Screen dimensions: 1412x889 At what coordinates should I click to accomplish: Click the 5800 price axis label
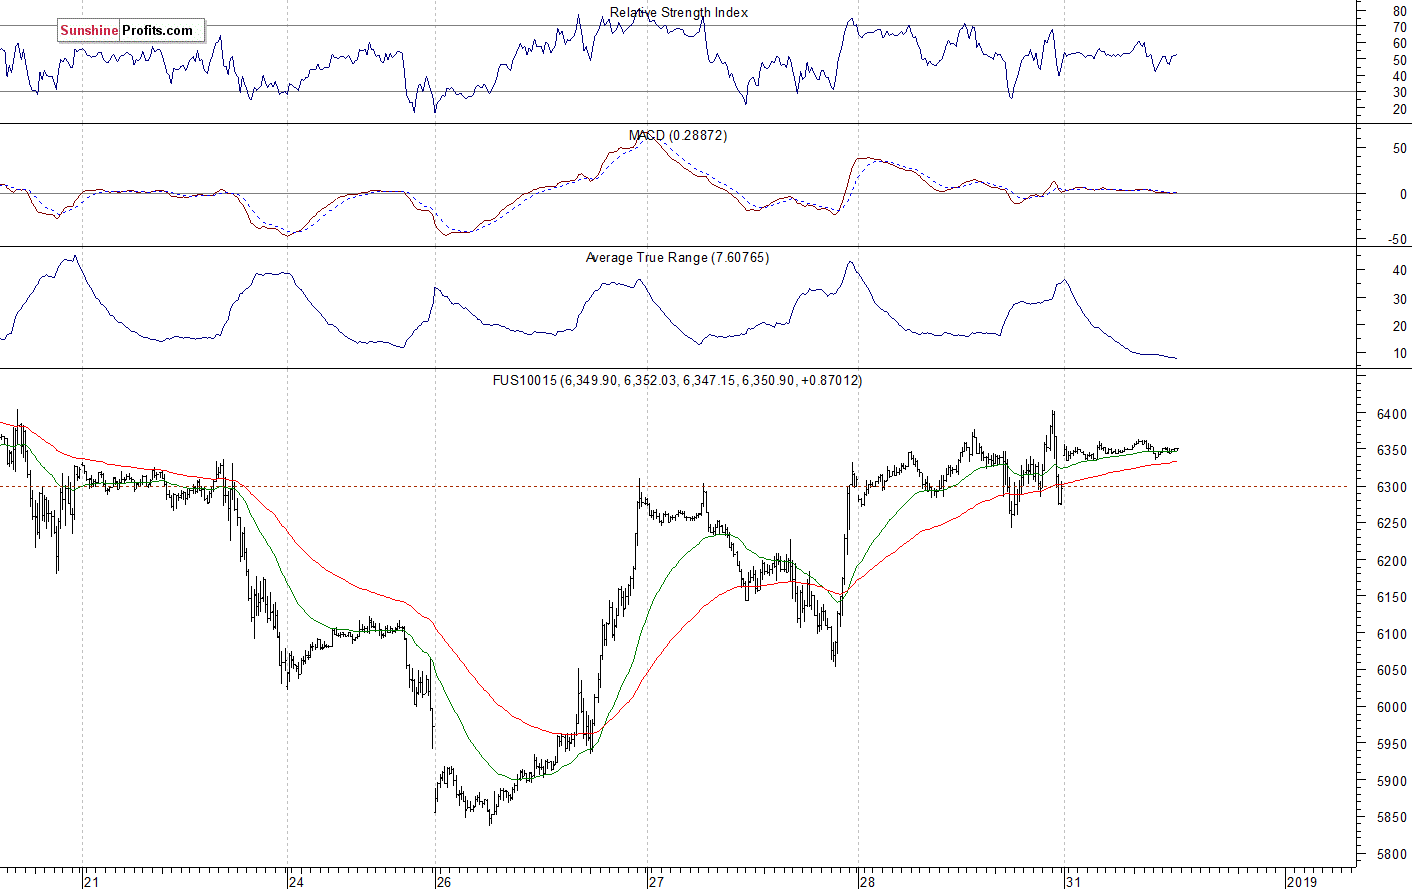pyautogui.click(x=1392, y=855)
